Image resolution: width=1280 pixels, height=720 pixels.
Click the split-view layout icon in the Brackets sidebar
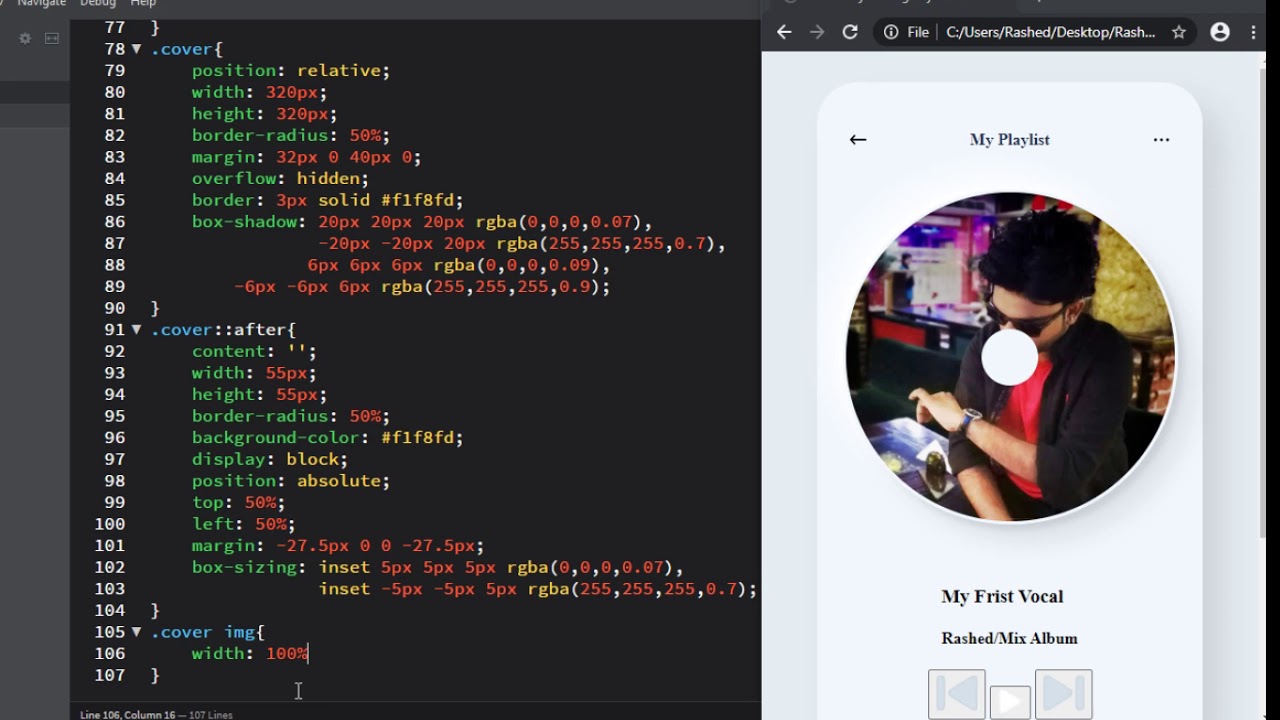[x=52, y=38]
